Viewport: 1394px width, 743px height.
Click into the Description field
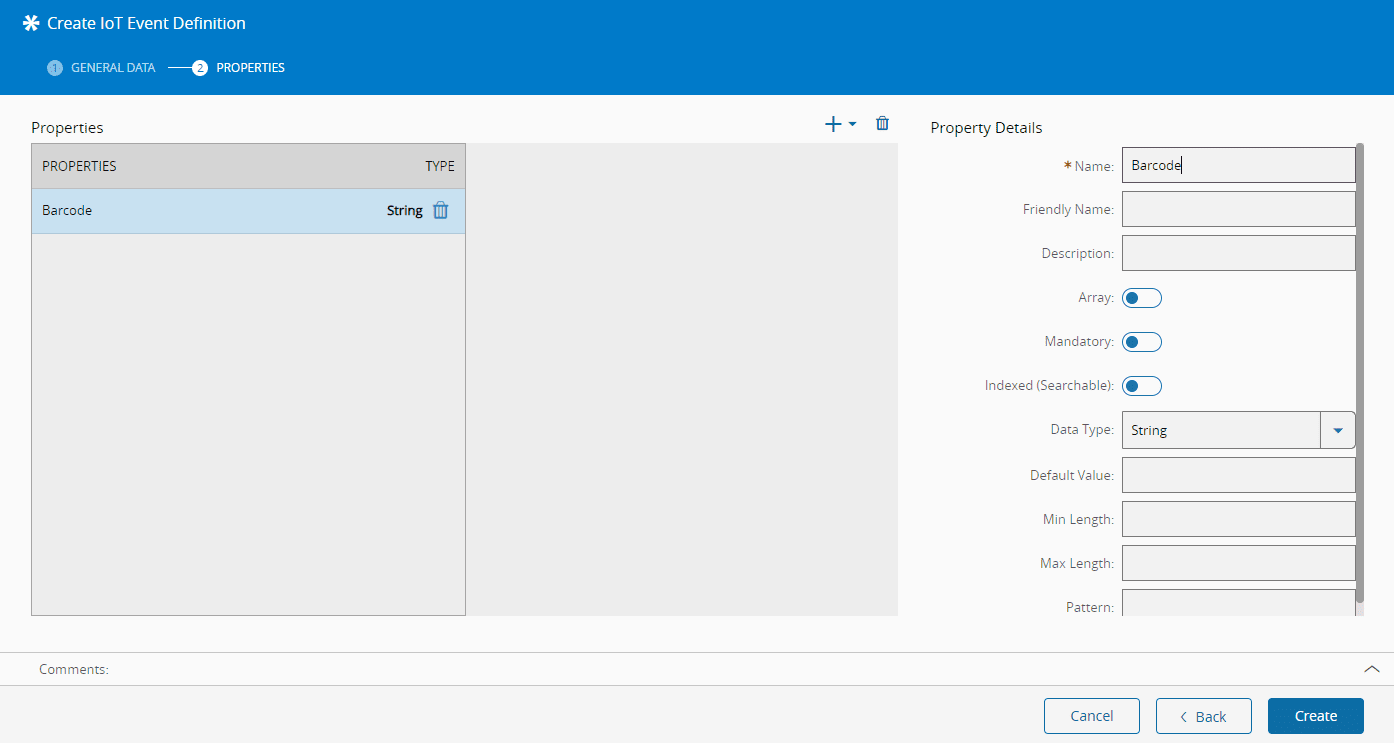coord(1238,254)
